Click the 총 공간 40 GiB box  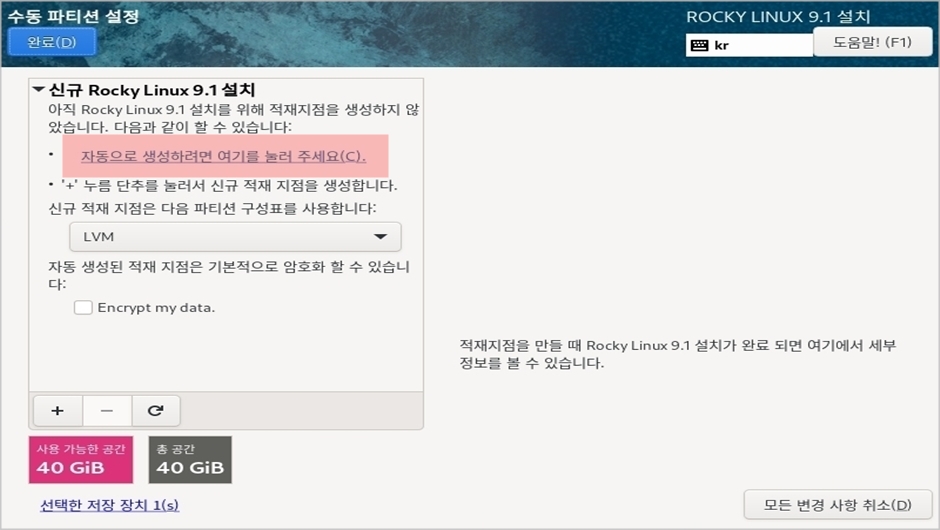tap(190, 460)
